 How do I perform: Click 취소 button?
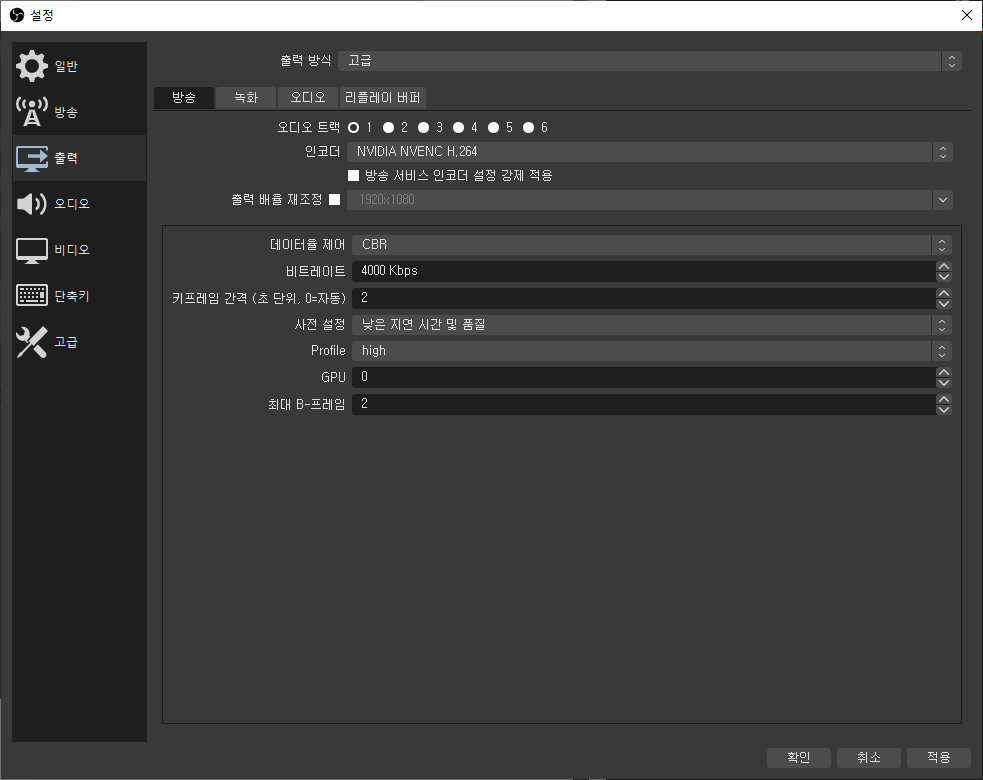point(869,757)
